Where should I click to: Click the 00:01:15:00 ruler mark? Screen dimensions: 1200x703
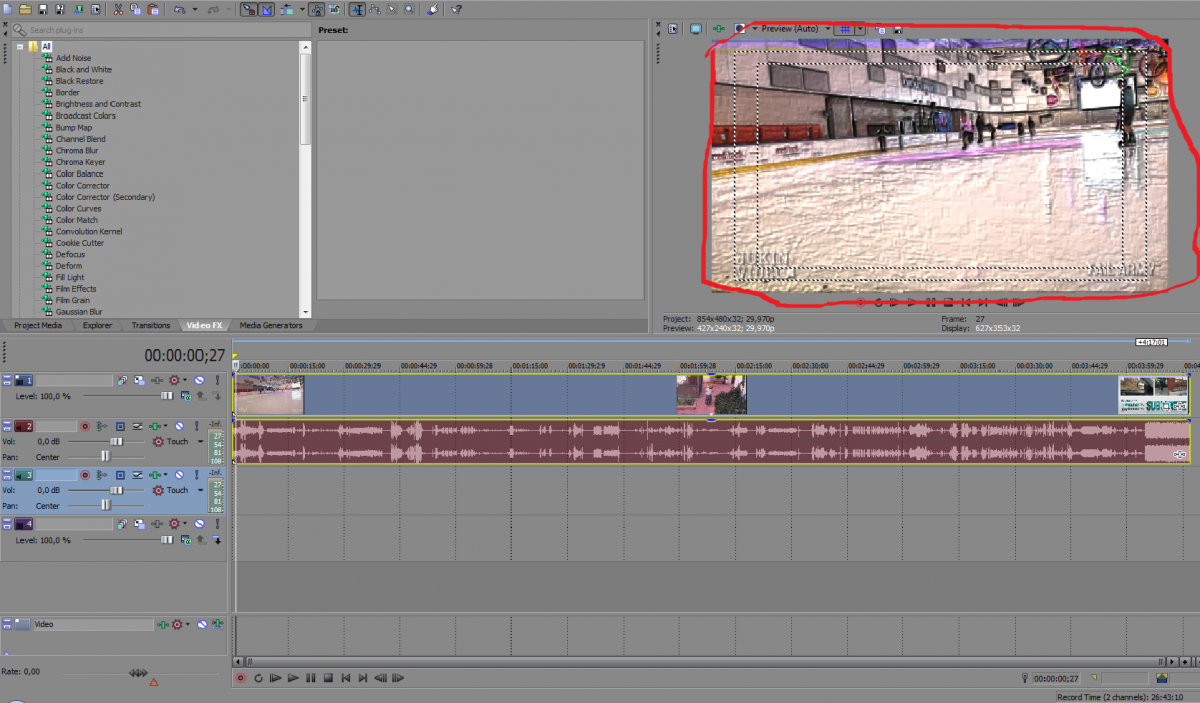tap(529, 365)
